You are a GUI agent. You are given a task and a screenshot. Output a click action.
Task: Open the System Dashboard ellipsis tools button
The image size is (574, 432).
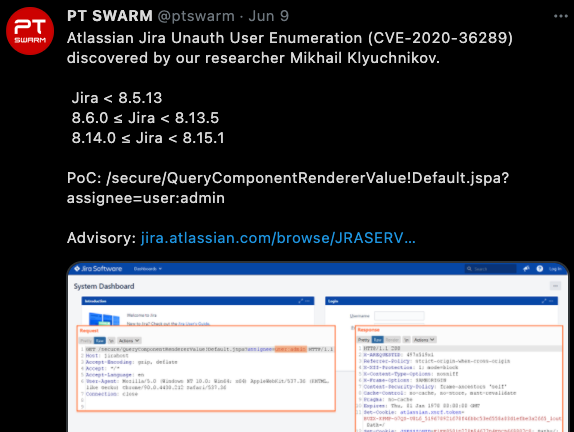pyautogui.click(x=555, y=286)
